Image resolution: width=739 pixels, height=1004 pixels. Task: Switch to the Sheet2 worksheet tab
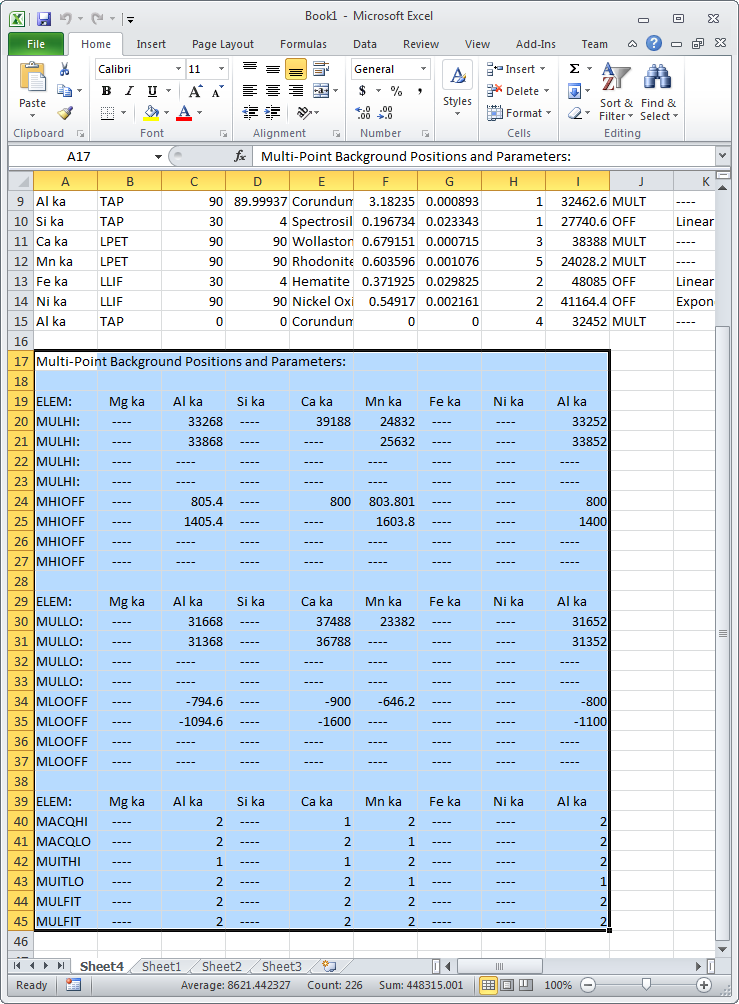(x=221, y=966)
